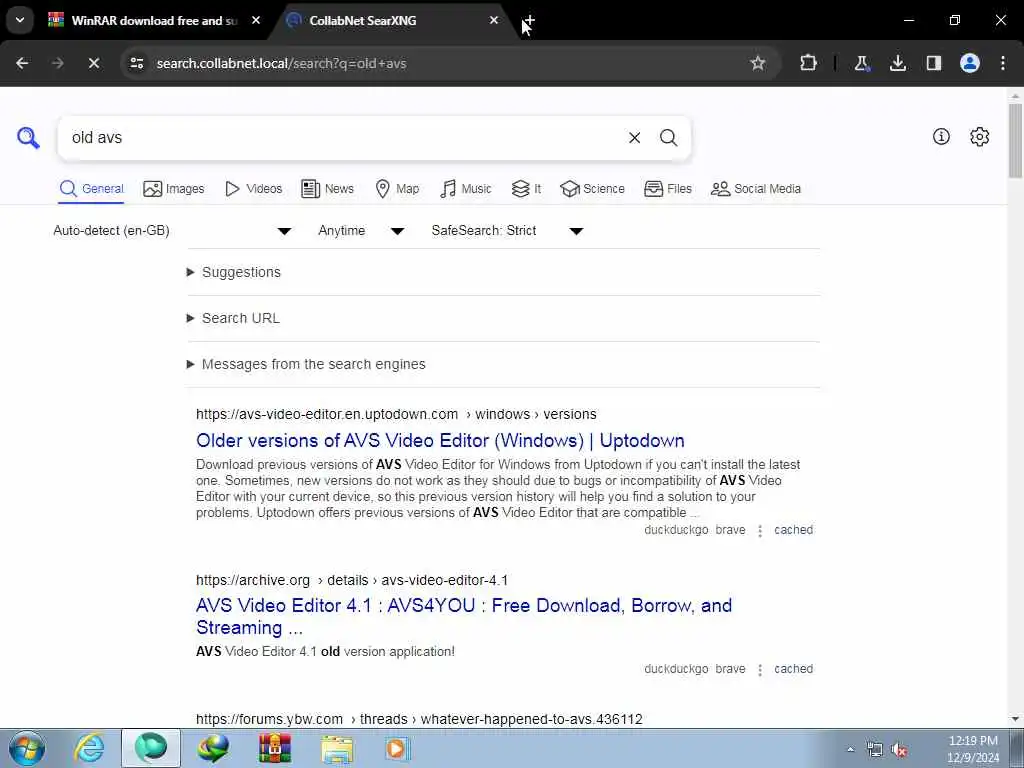This screenshot has height=768, width=1024.
Task: Open WinRAR from the taskbar
Action: pos(275,748)
